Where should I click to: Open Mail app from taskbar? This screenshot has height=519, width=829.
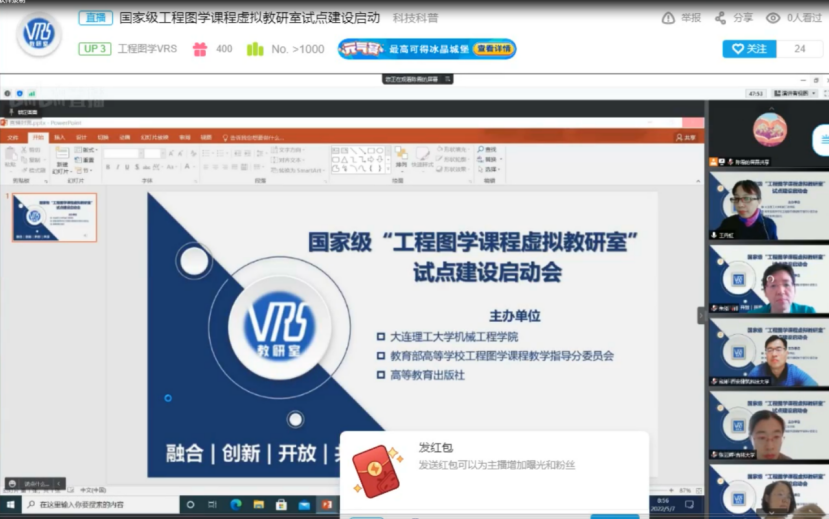click(304, 505)
